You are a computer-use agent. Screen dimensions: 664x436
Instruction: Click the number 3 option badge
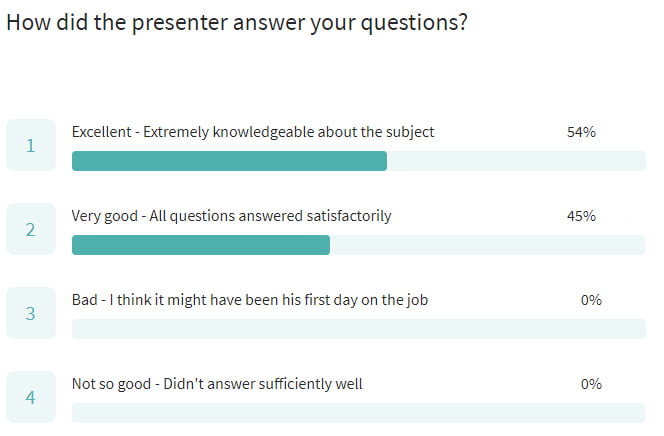[x=31, y=313]
